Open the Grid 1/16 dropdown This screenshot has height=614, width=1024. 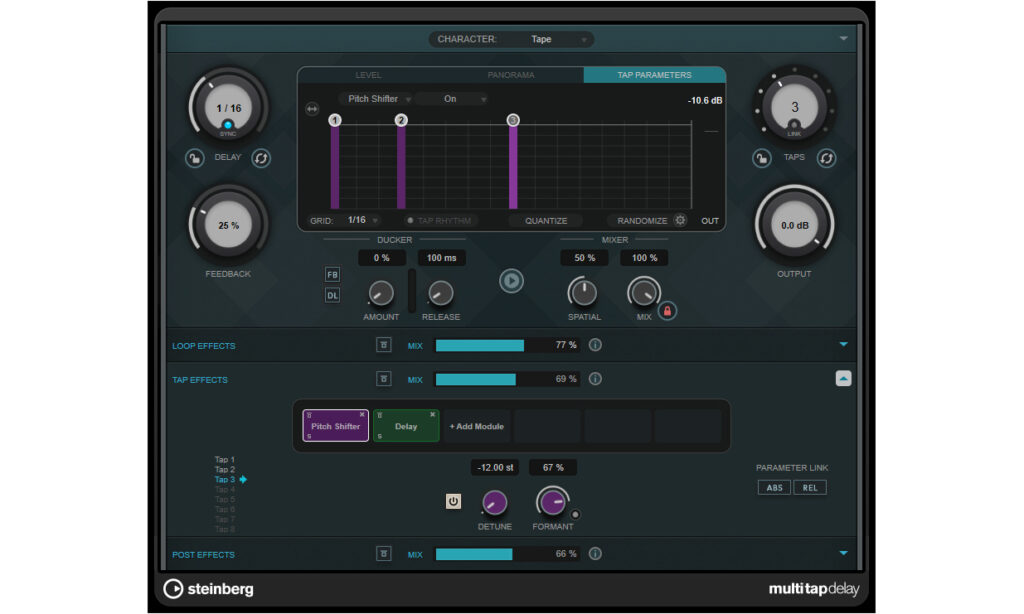(x=362, y=220)
